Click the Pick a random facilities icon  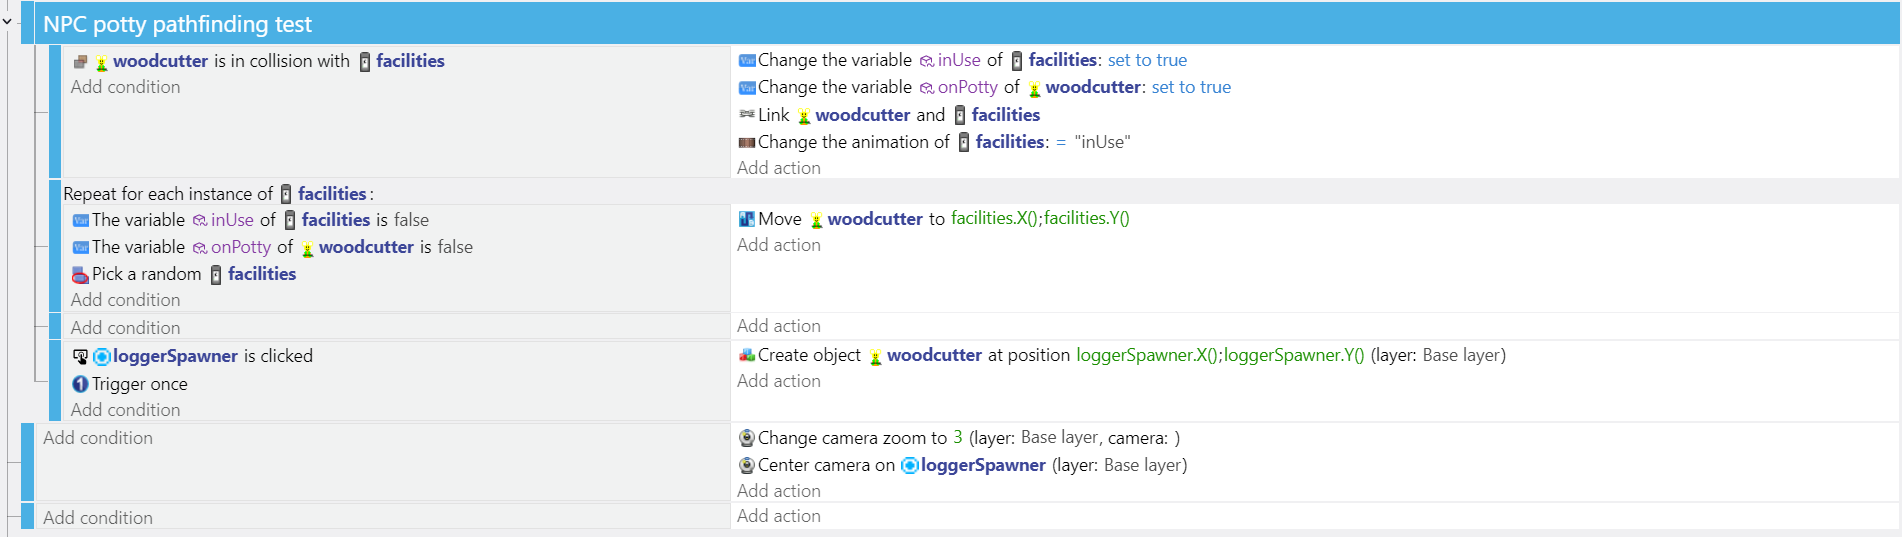tap(80, 274)
